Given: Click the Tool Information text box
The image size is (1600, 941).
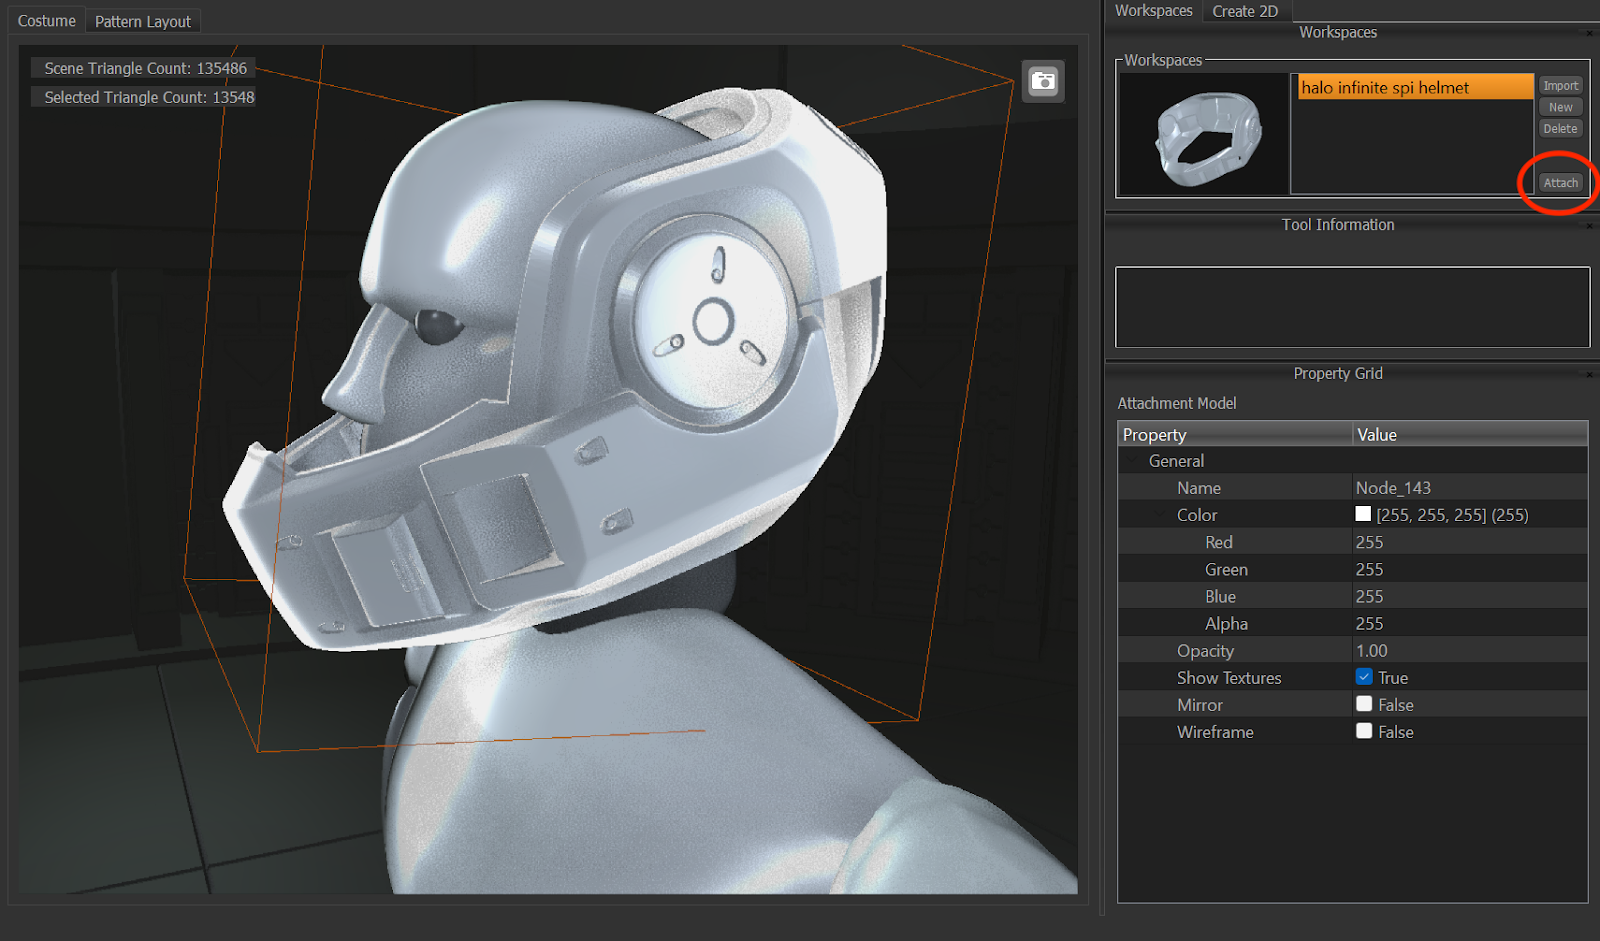Looking at the screenshot, I should pos(1352,307).
